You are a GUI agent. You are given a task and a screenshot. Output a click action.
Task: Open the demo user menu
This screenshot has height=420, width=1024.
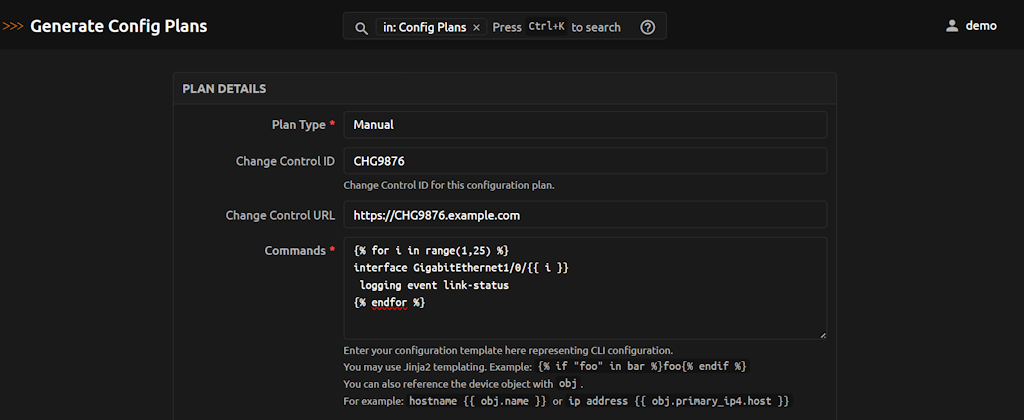click(971, 26)
